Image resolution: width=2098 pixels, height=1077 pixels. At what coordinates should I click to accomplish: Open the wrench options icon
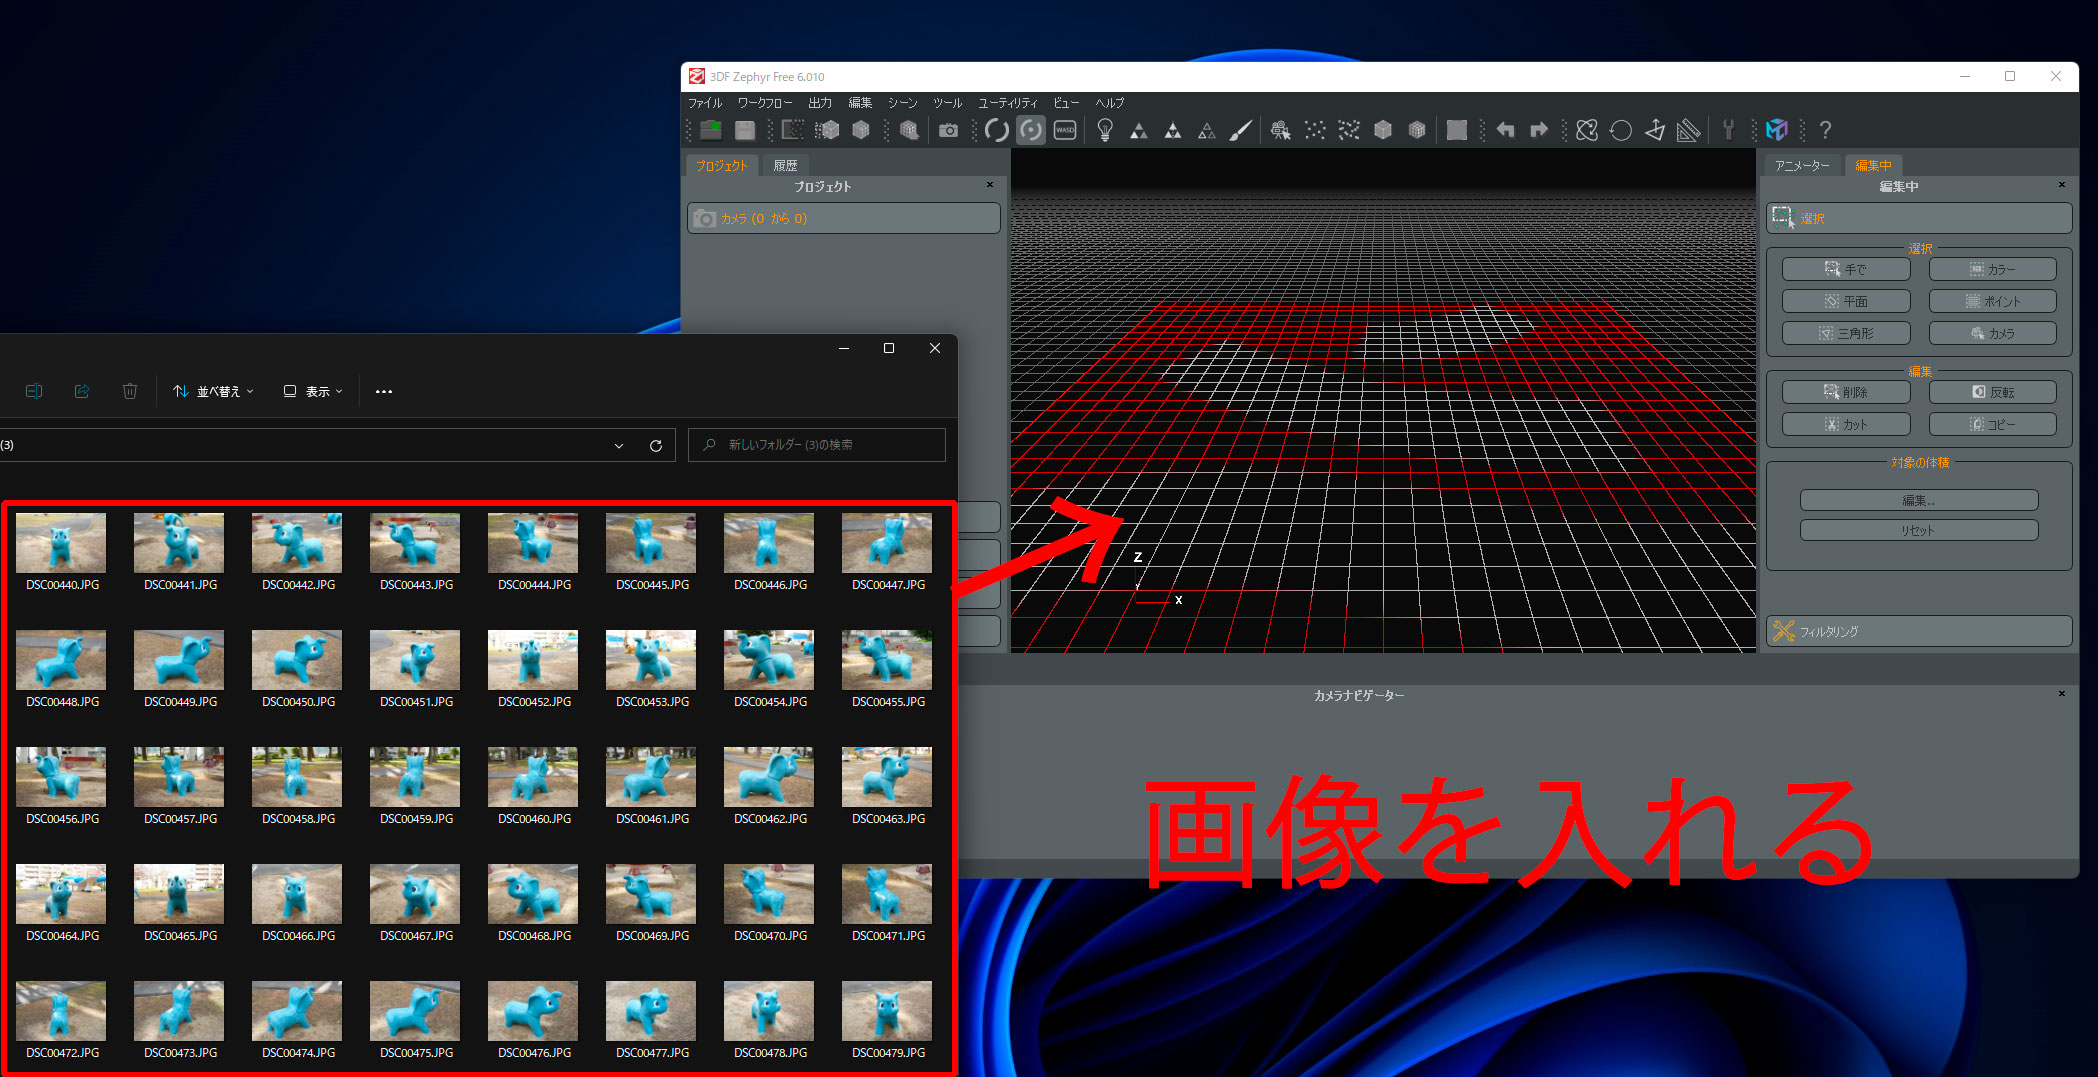[x=1728, y=130]
